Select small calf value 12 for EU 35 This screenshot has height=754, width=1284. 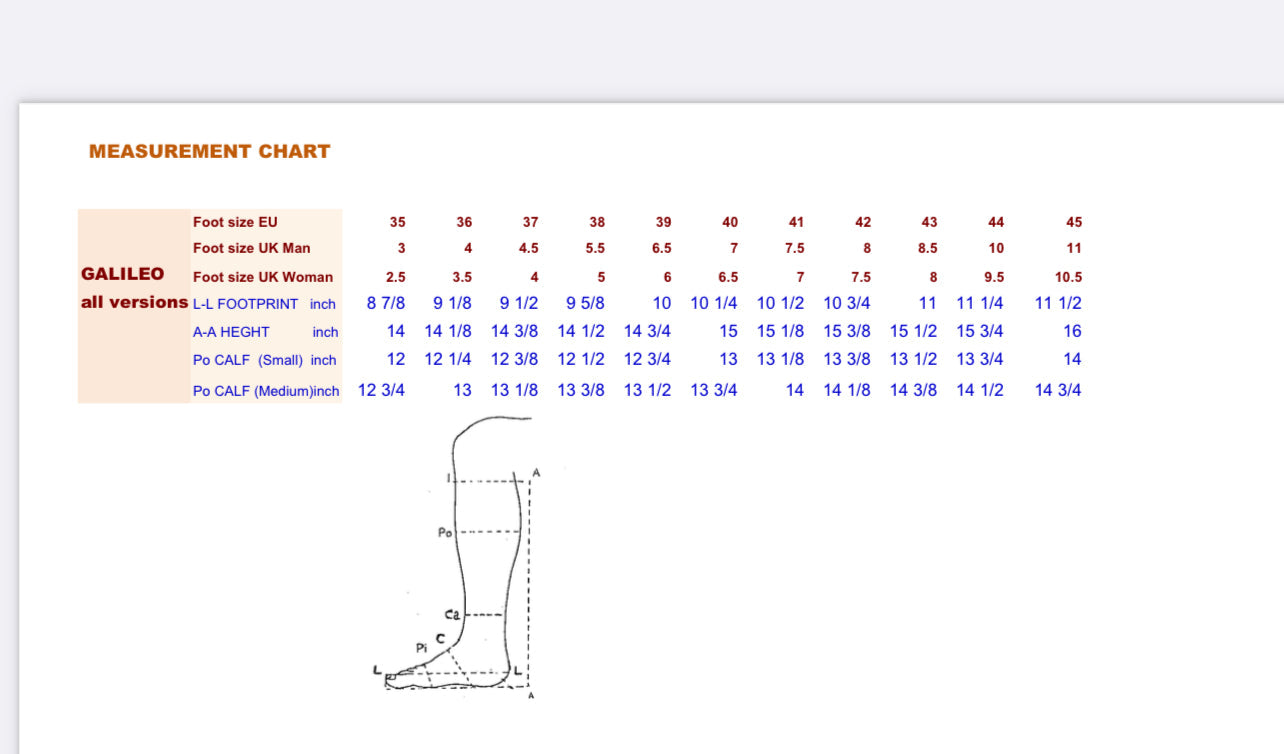click(x=396, y=359)
